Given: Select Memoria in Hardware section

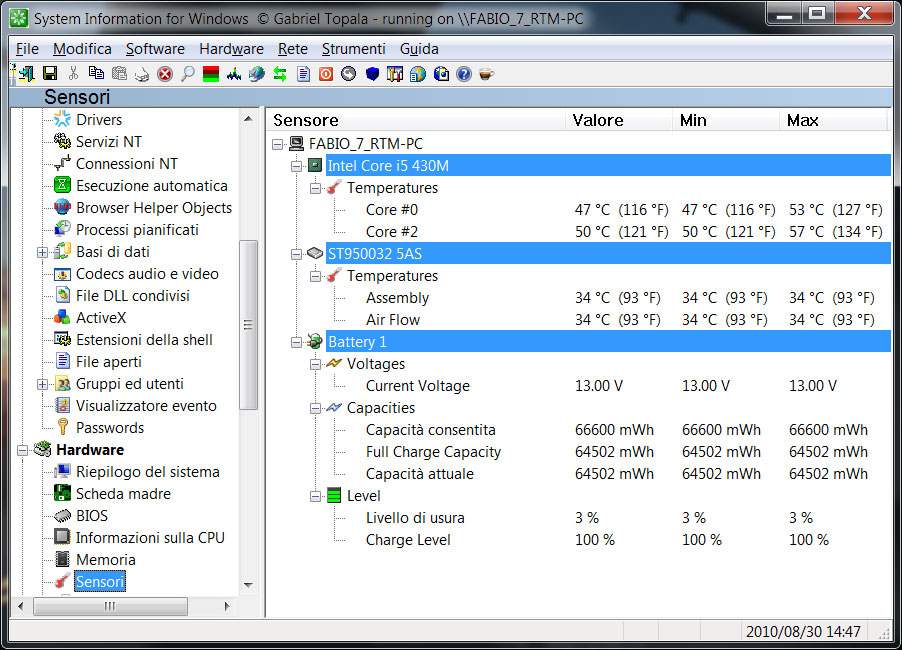Looking at the screenshot, I should (106, 560).
